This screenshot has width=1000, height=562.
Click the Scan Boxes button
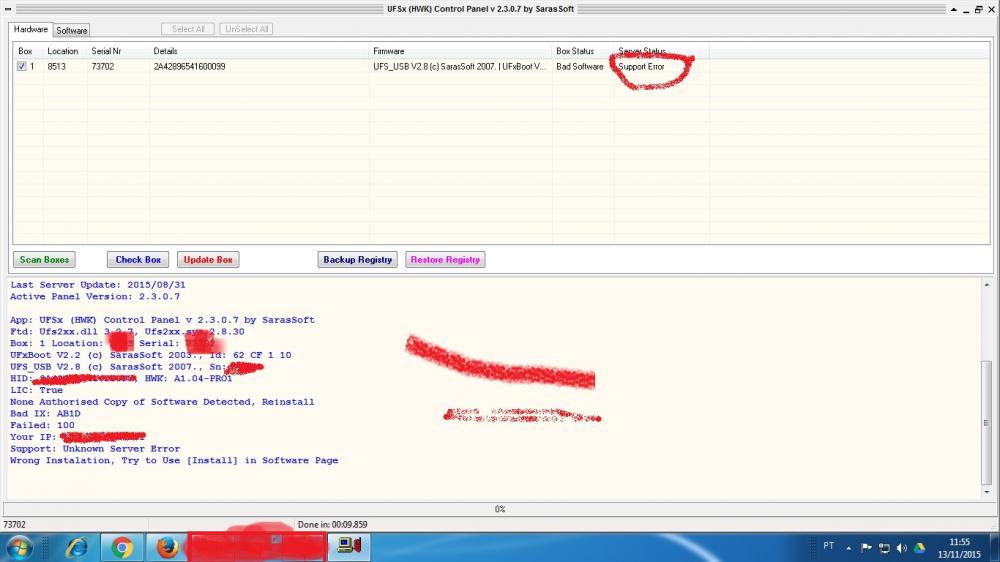point(44,260)
